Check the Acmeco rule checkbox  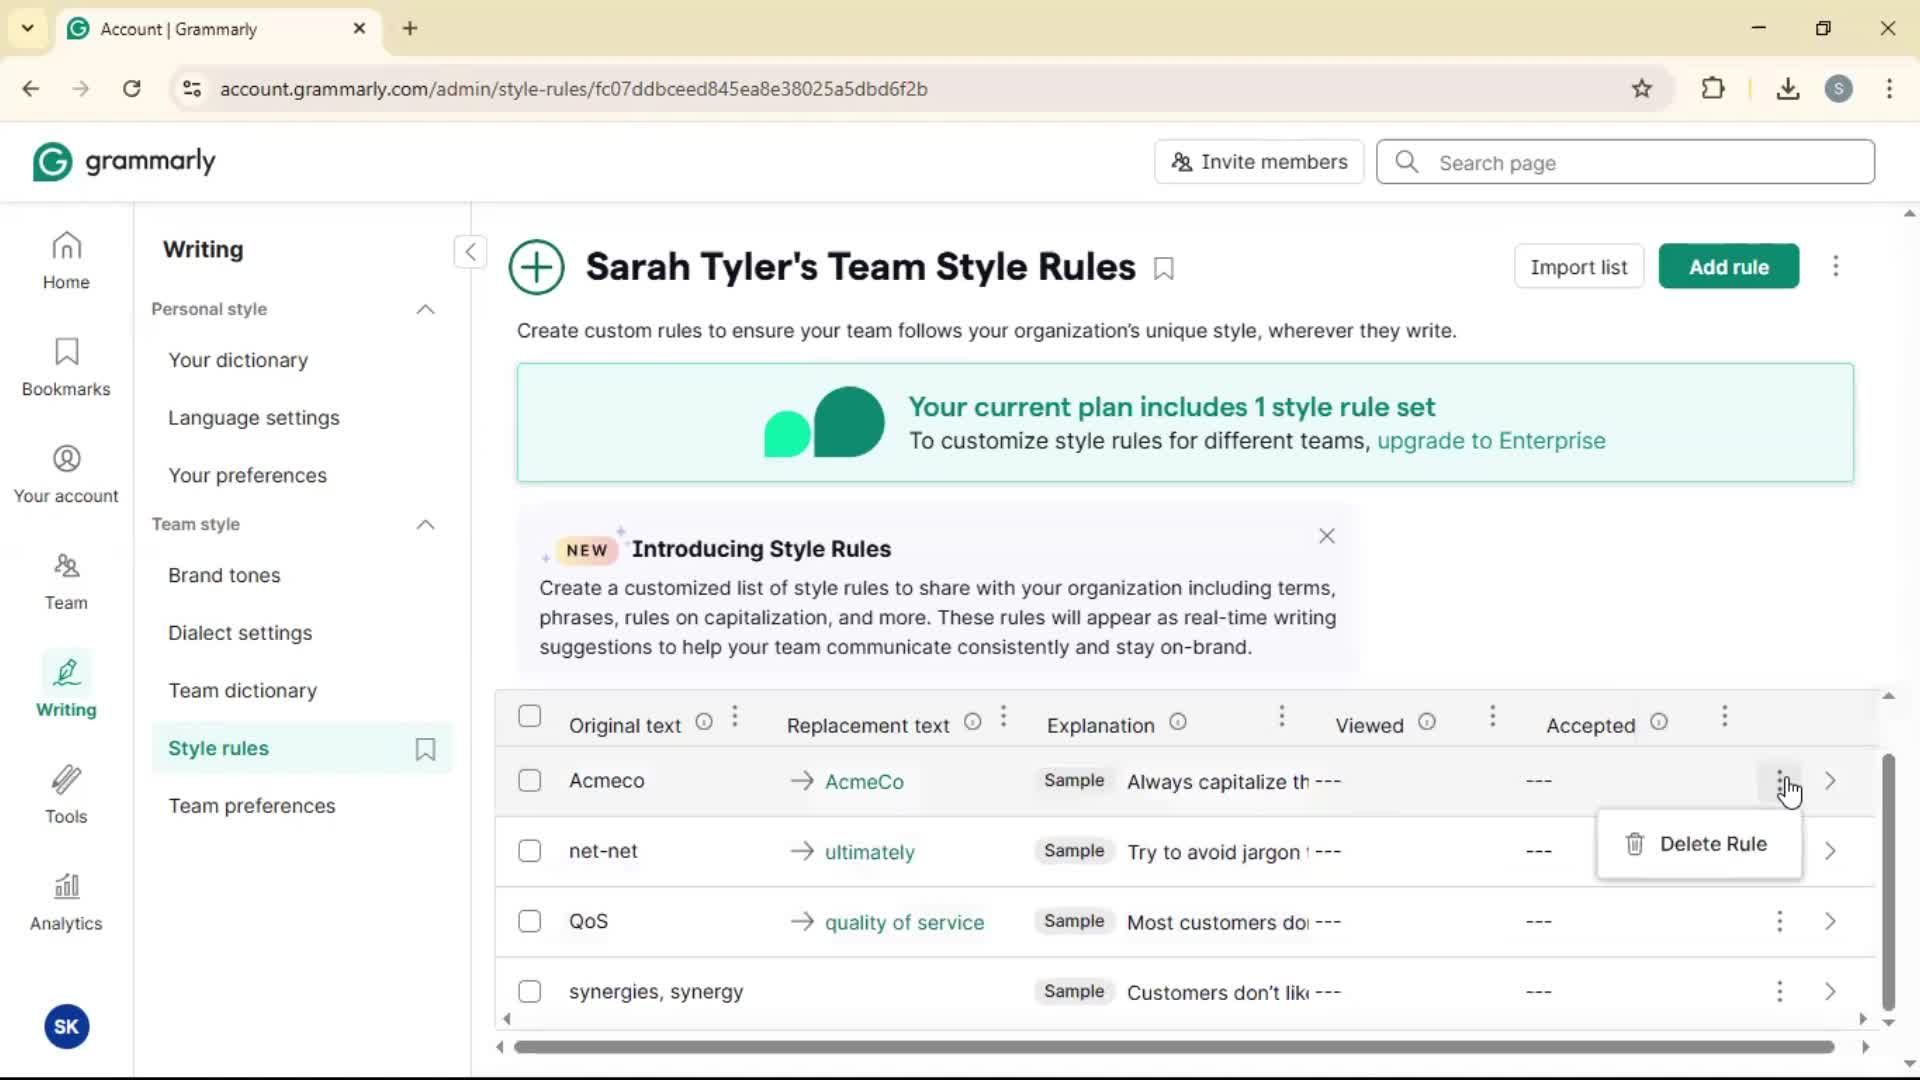click(530, 781)
